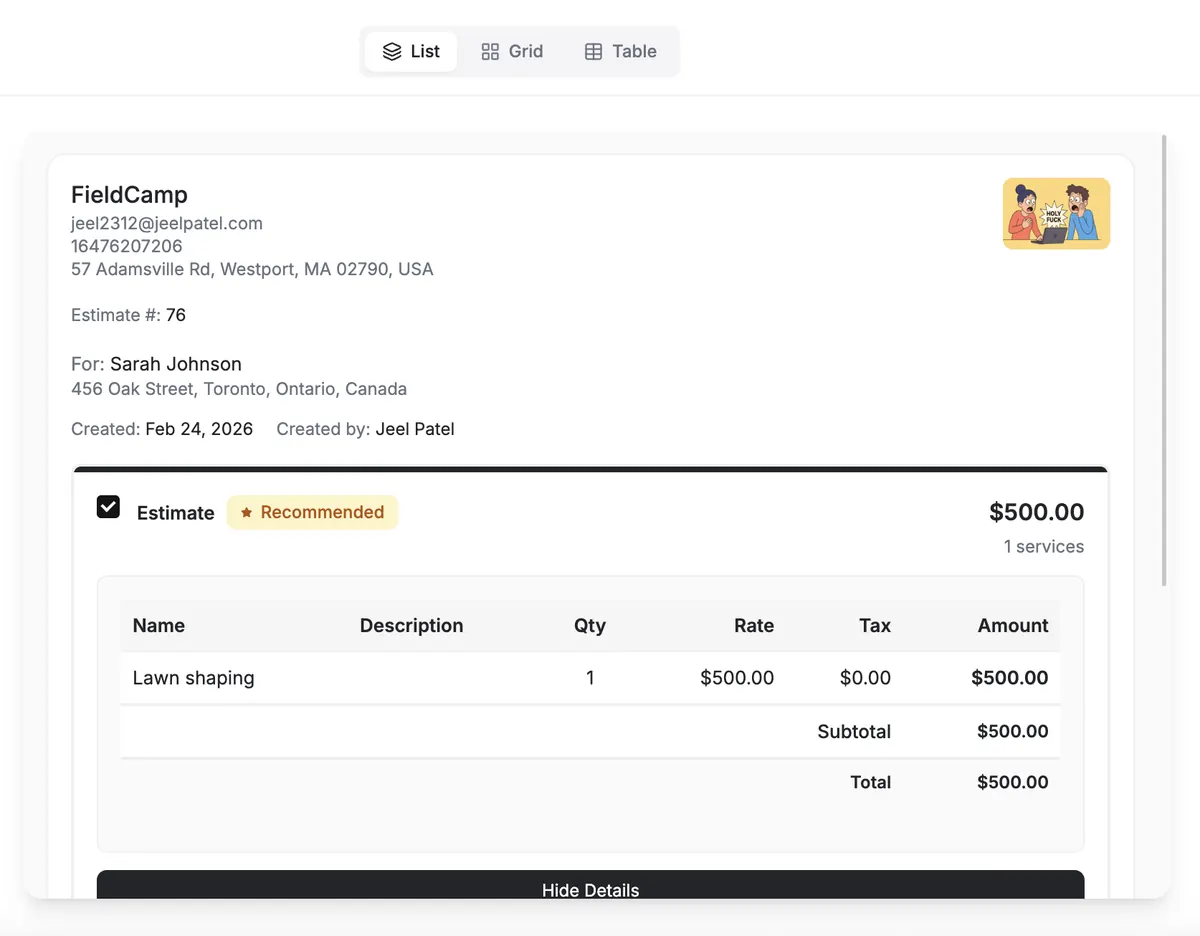Click the Subtotal label

[x=854, y=732]
